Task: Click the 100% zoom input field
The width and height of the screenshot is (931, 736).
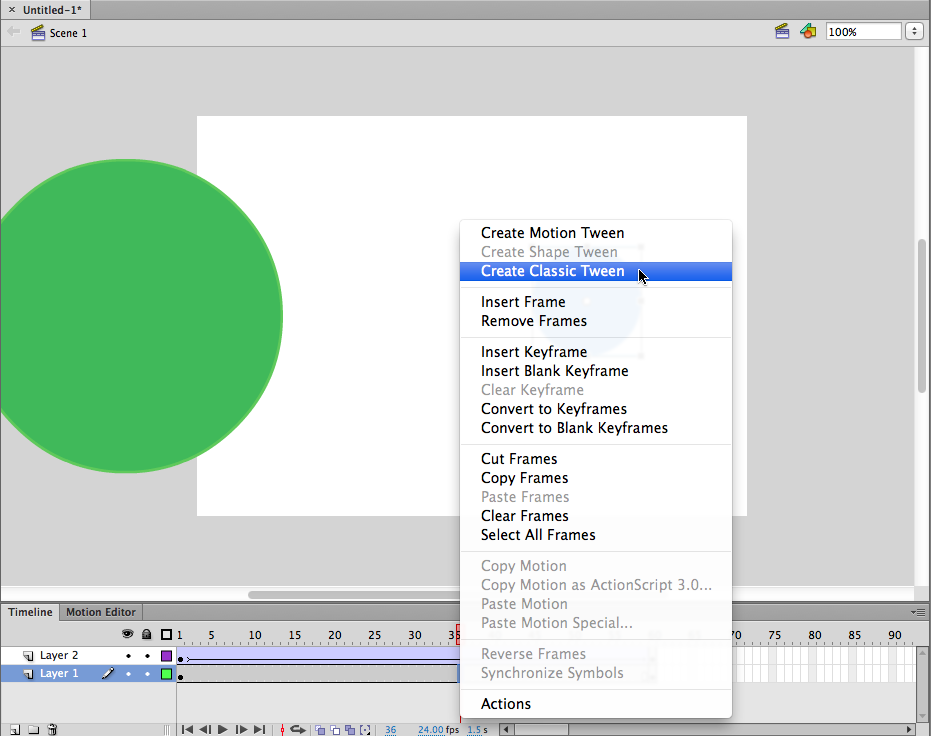Action: click(x=862, y=32)
